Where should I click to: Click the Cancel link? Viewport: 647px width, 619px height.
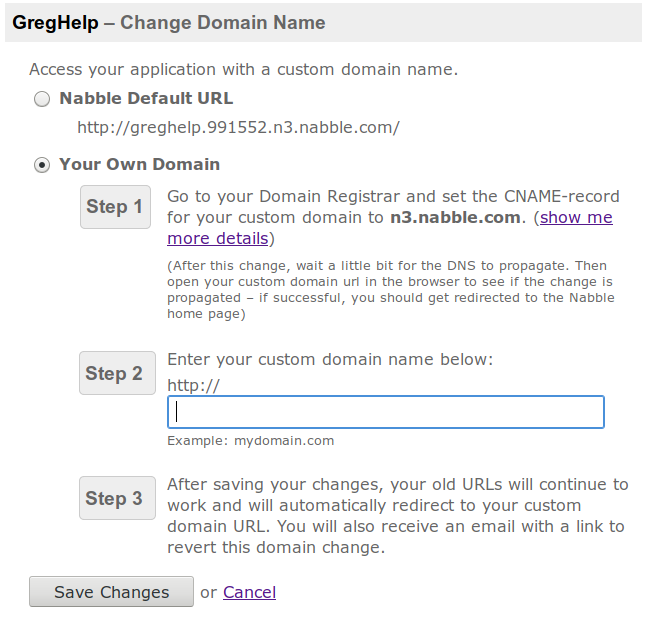tap(249, 592)
